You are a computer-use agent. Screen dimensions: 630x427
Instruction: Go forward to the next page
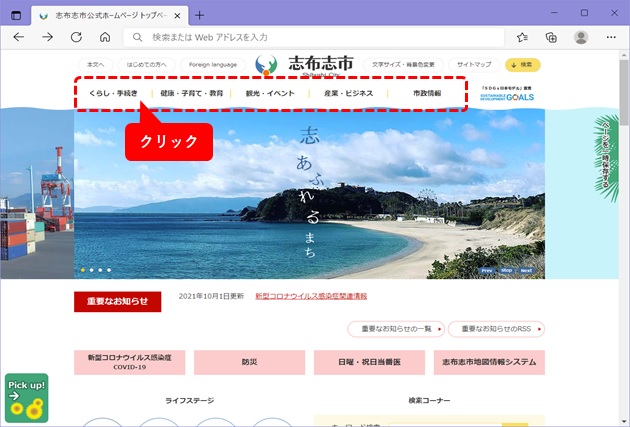coord(47,37)
